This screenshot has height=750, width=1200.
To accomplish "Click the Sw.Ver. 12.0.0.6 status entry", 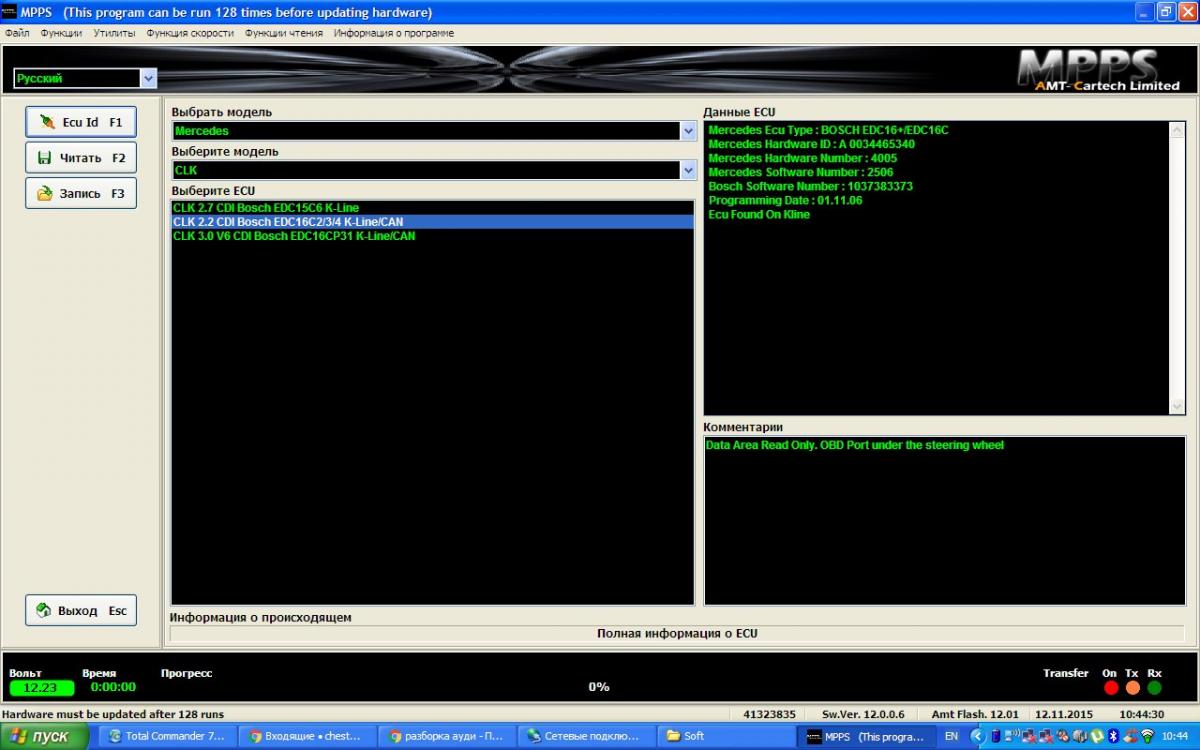I will [863, 714].
